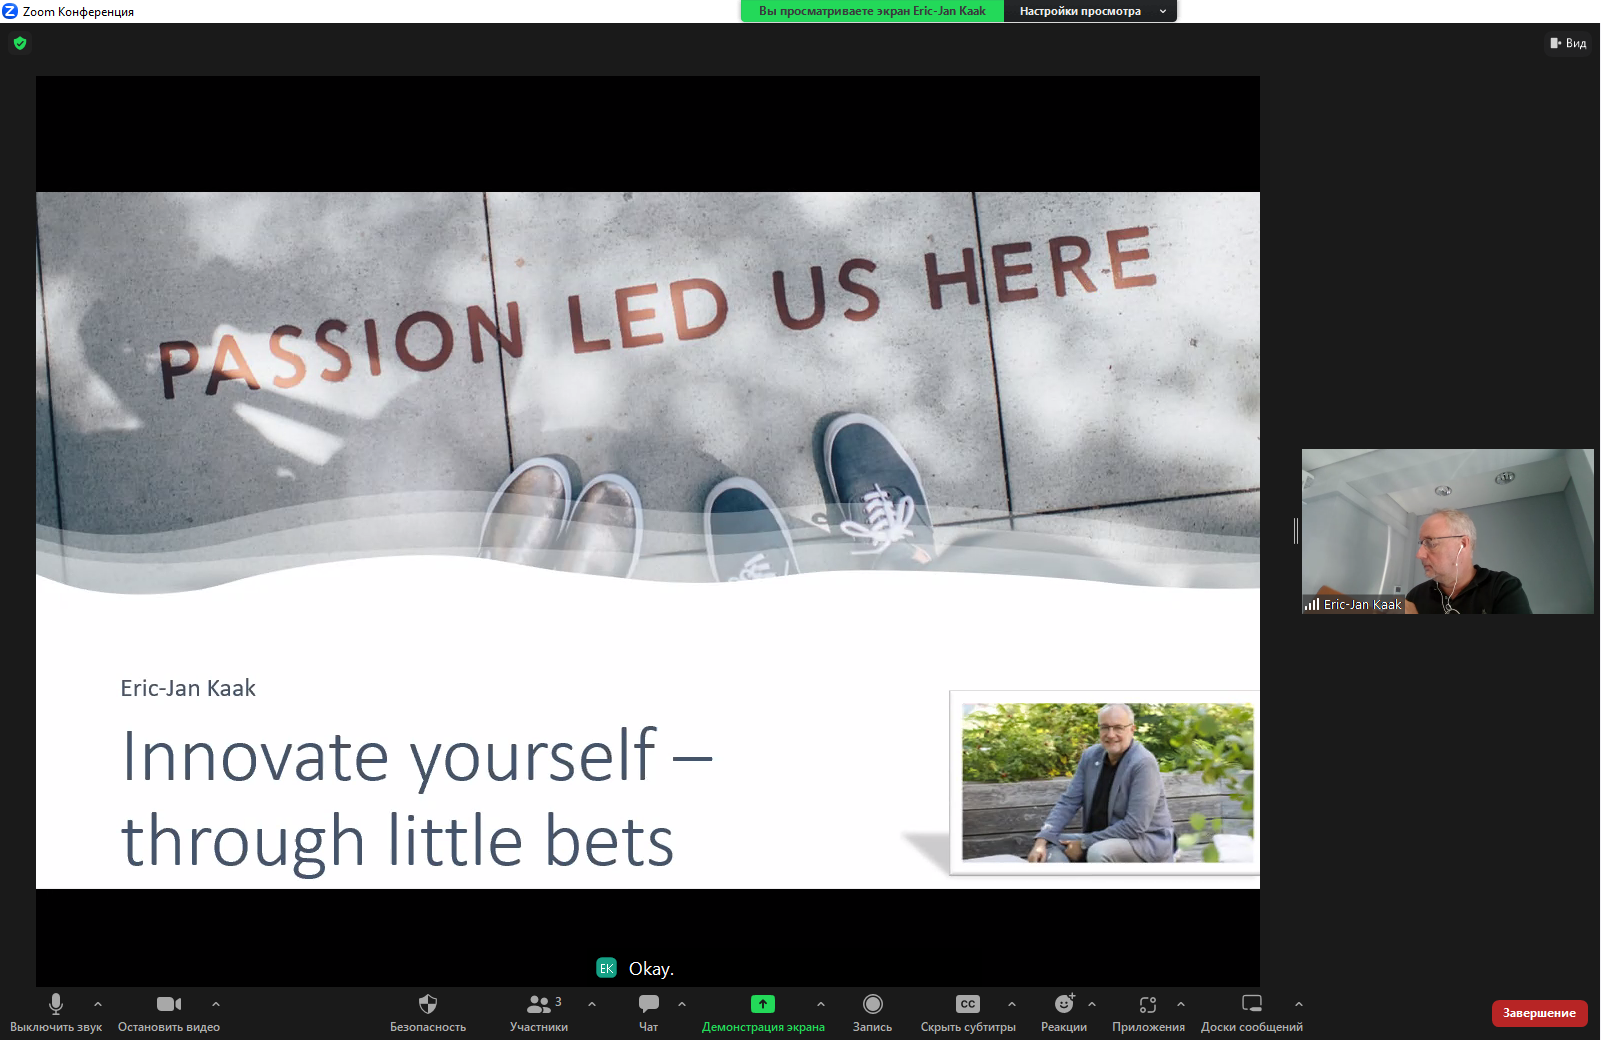Open the Participants (Участники) panel
The height and width of the screenshot is (1040, 1605).
pos(539,1004)
